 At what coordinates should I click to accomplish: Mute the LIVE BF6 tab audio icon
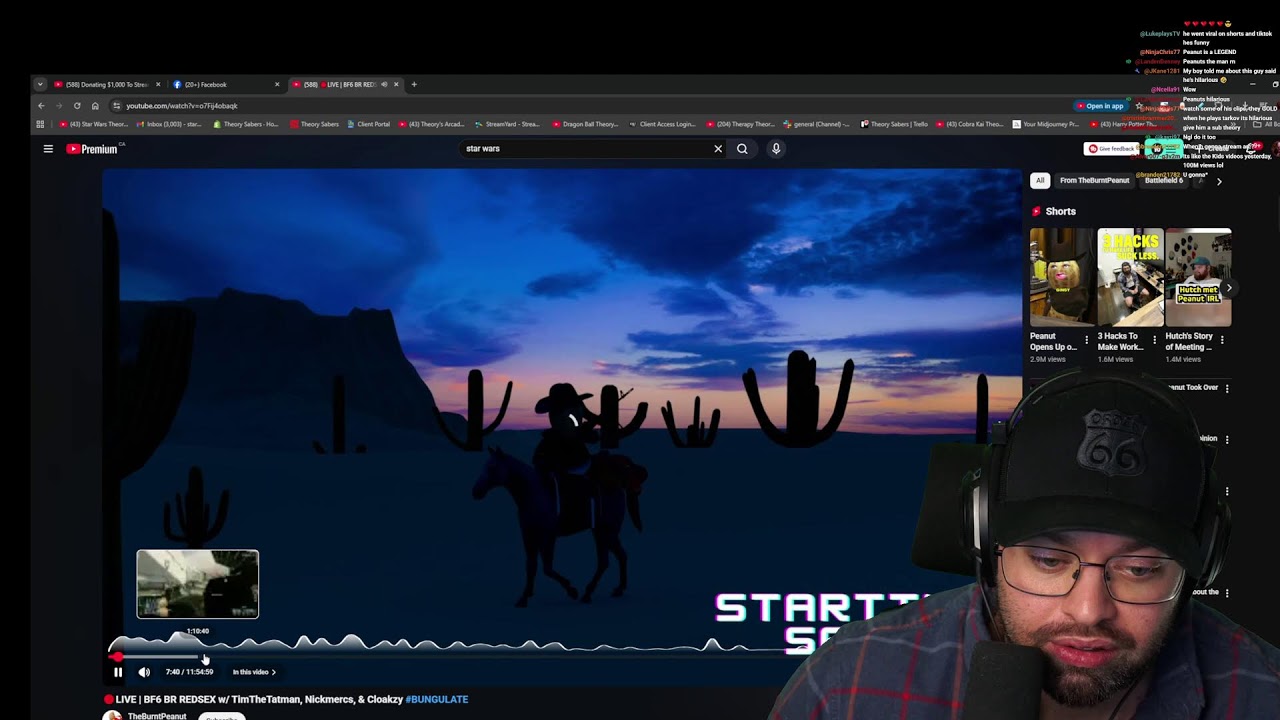[384, 85]
